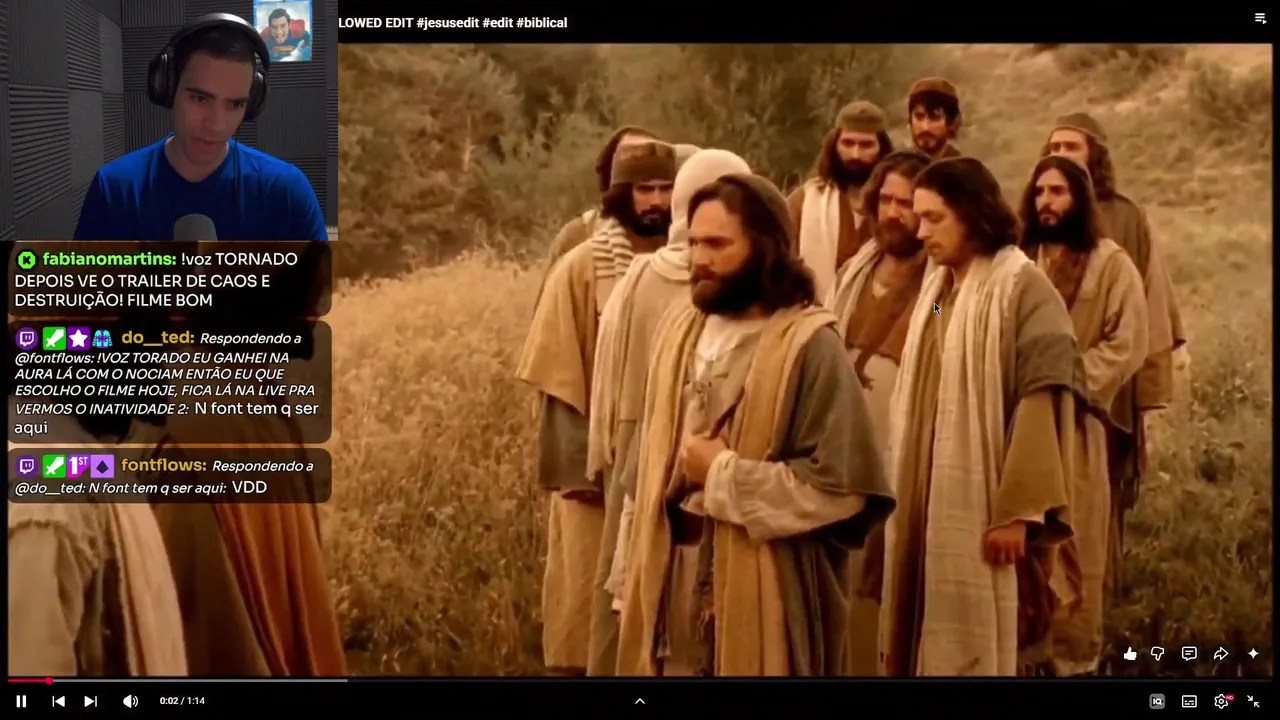Mute the video volume
Screen dimensions: 1280x720
(130, 701)
